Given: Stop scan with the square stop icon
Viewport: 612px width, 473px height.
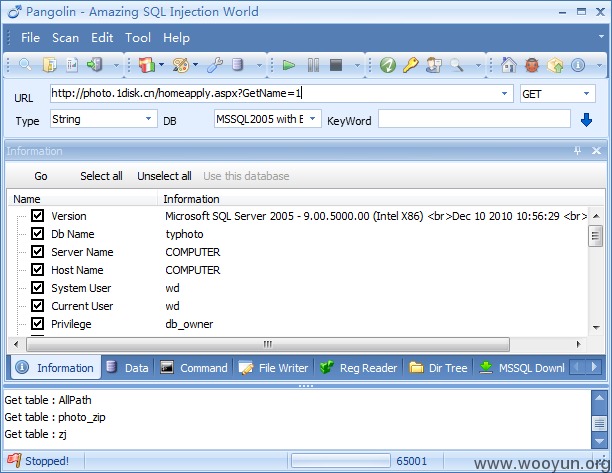Looking at the screenshot, I should [336, 65].
